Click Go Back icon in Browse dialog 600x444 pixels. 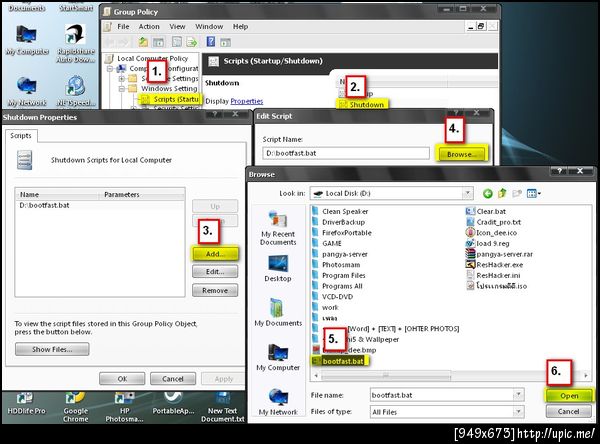tap(488, 193)
